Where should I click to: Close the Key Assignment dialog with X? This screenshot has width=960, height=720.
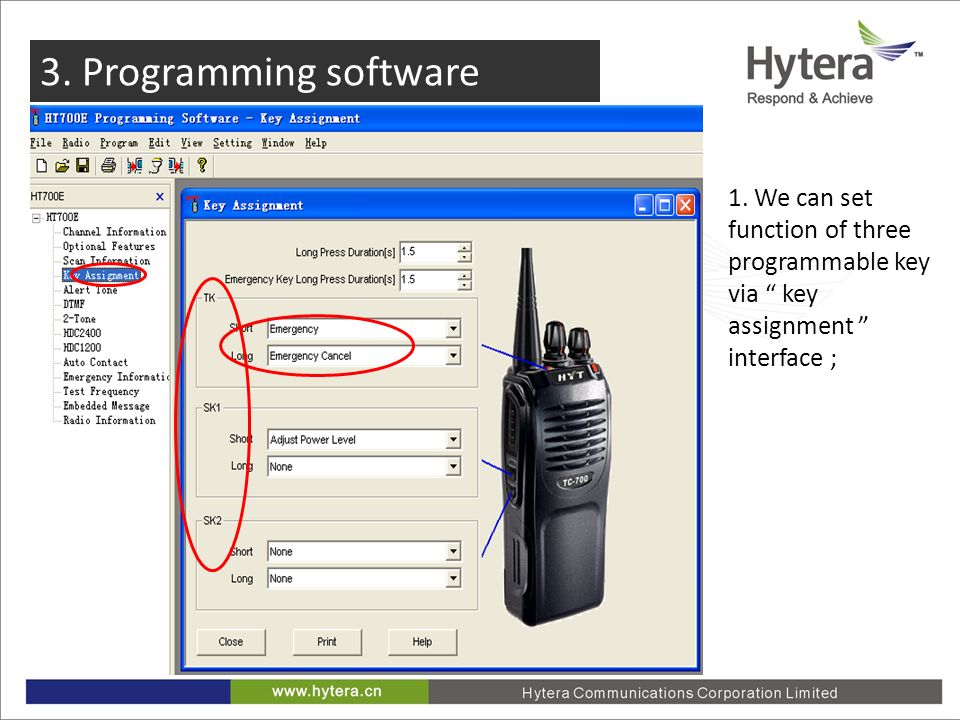[x=685, y=205]
